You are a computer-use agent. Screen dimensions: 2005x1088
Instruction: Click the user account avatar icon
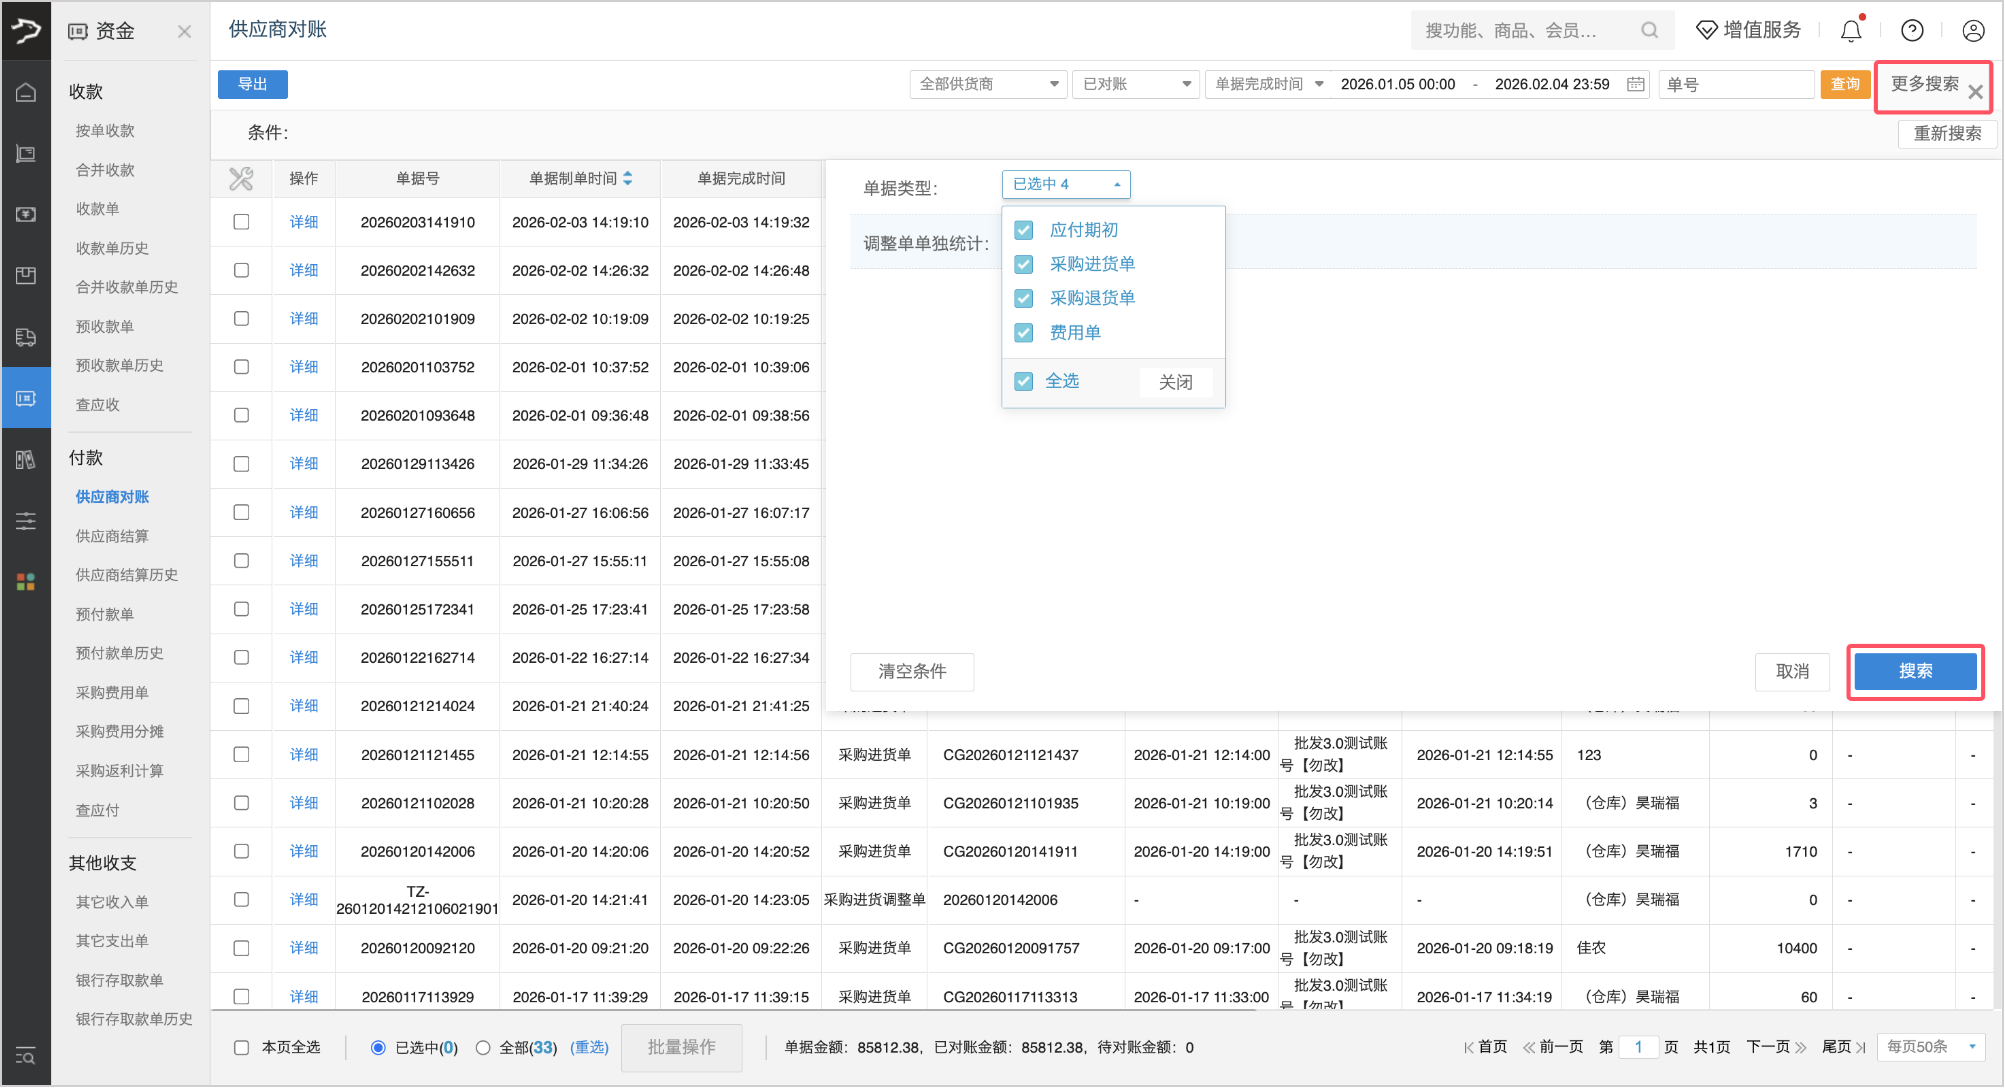[x=1973, y=31]
